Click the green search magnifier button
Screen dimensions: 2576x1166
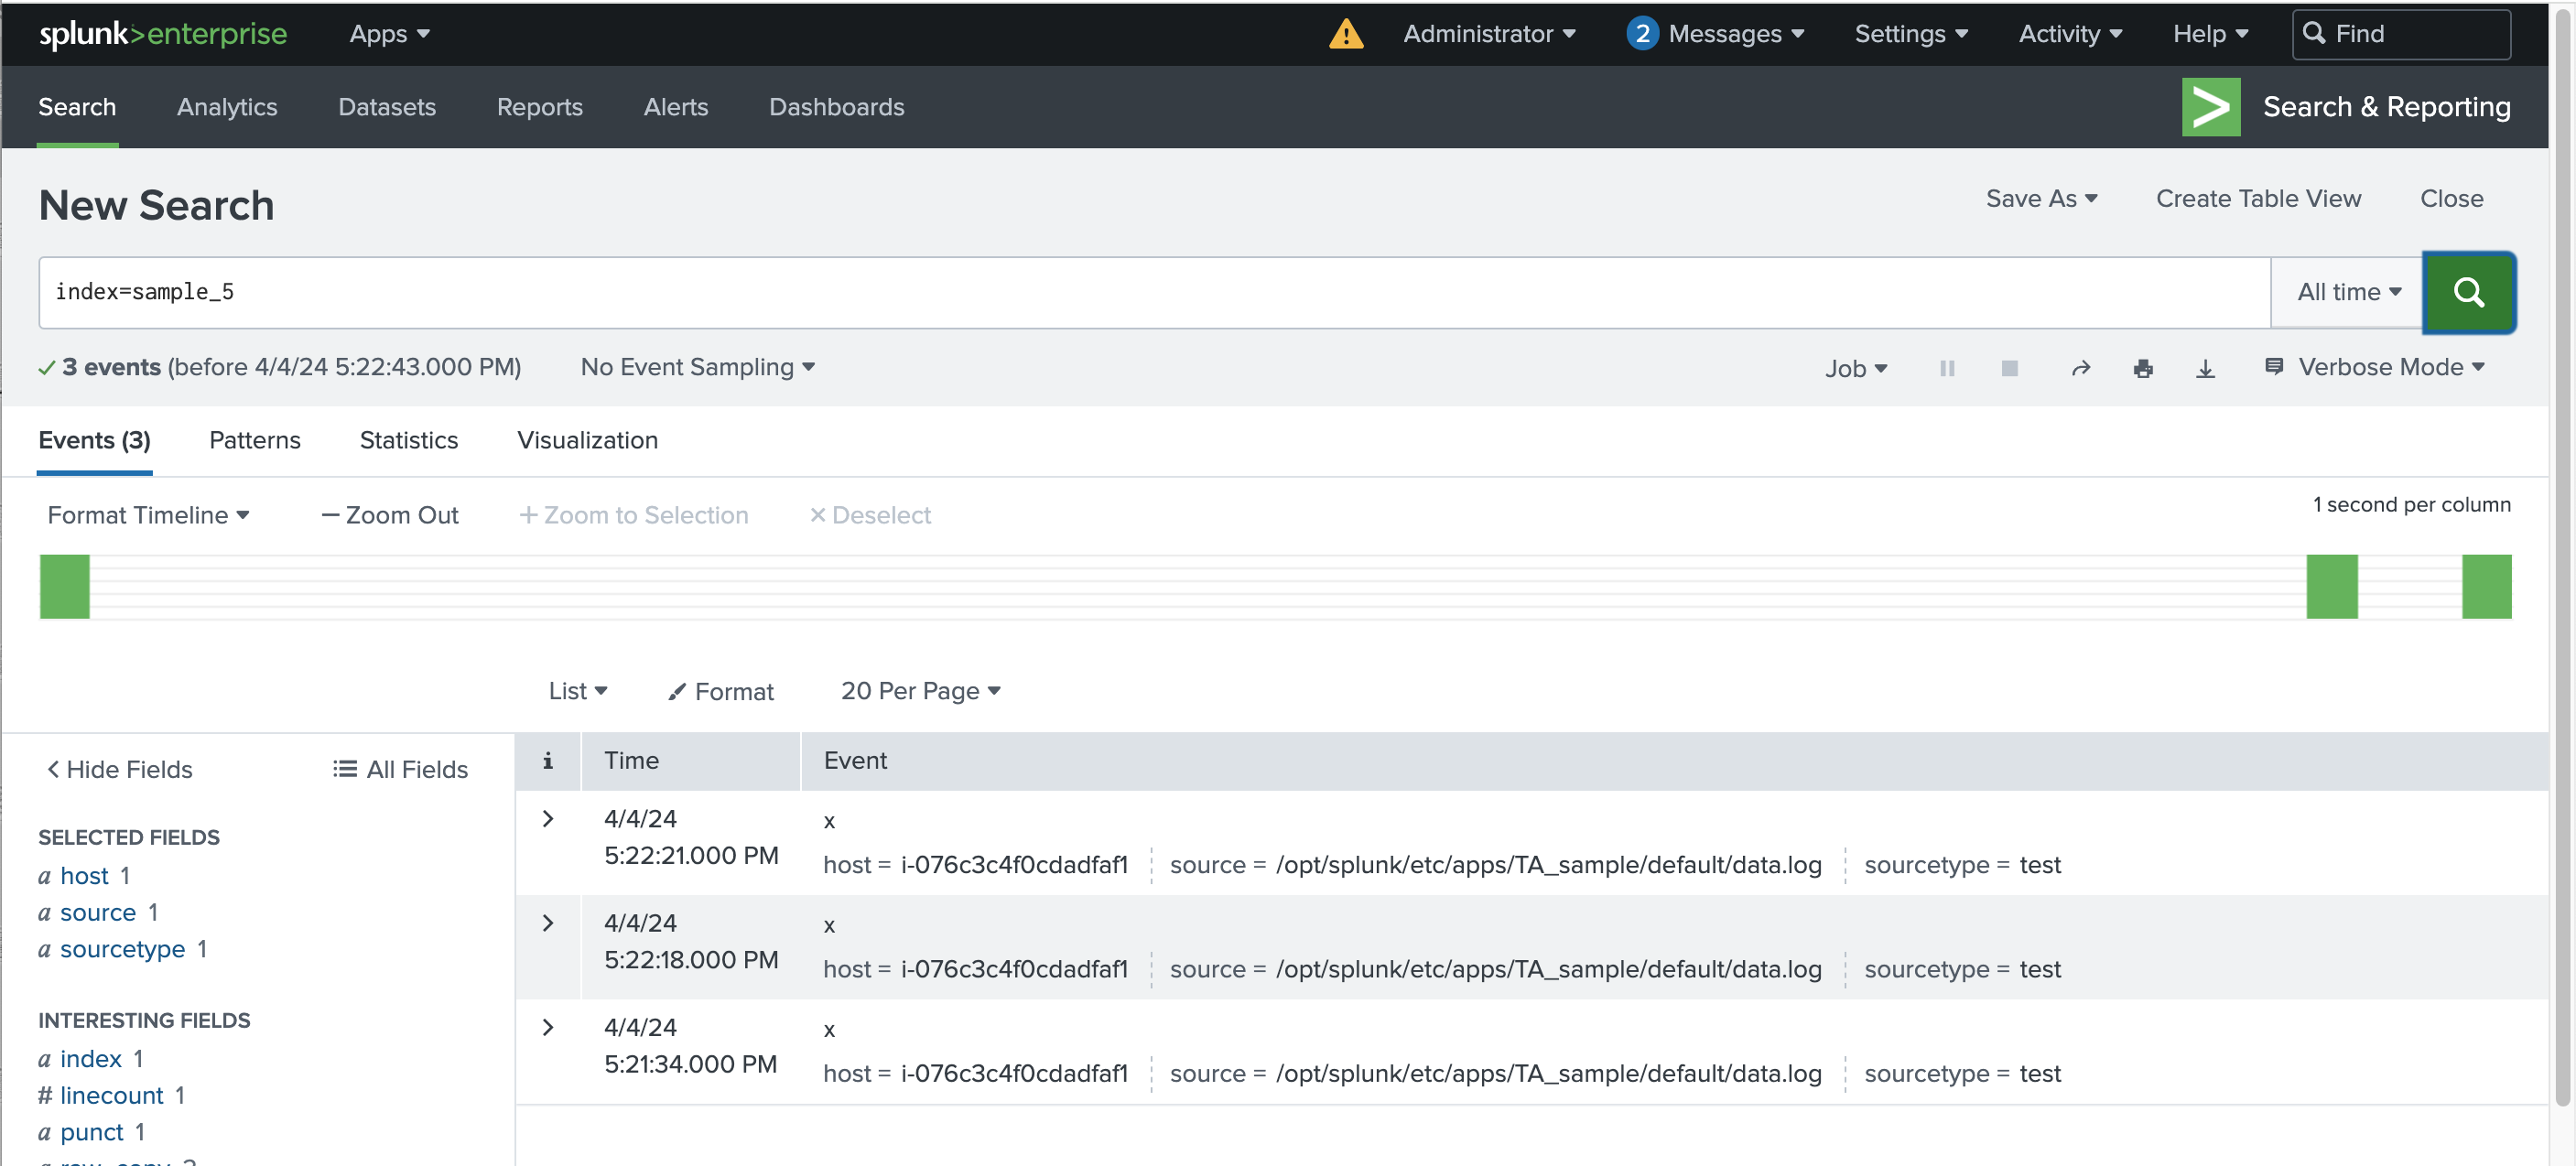tap(2467, 292)
